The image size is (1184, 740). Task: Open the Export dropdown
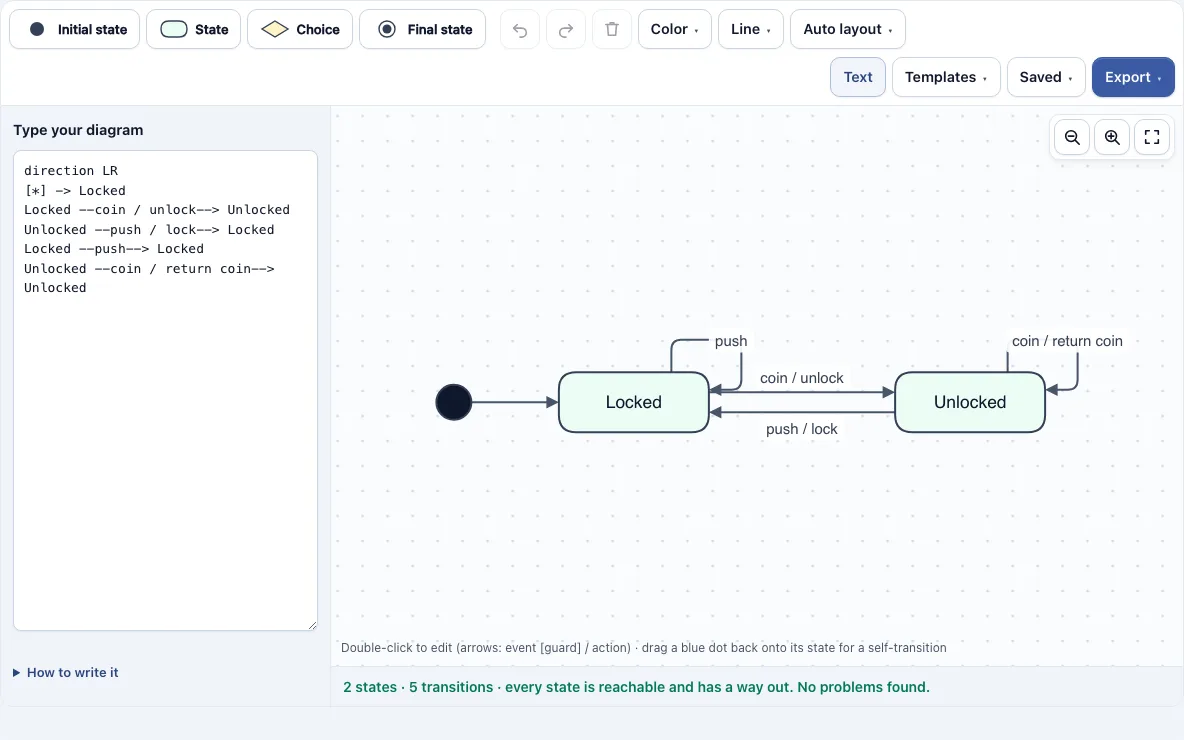point(1133,77)
